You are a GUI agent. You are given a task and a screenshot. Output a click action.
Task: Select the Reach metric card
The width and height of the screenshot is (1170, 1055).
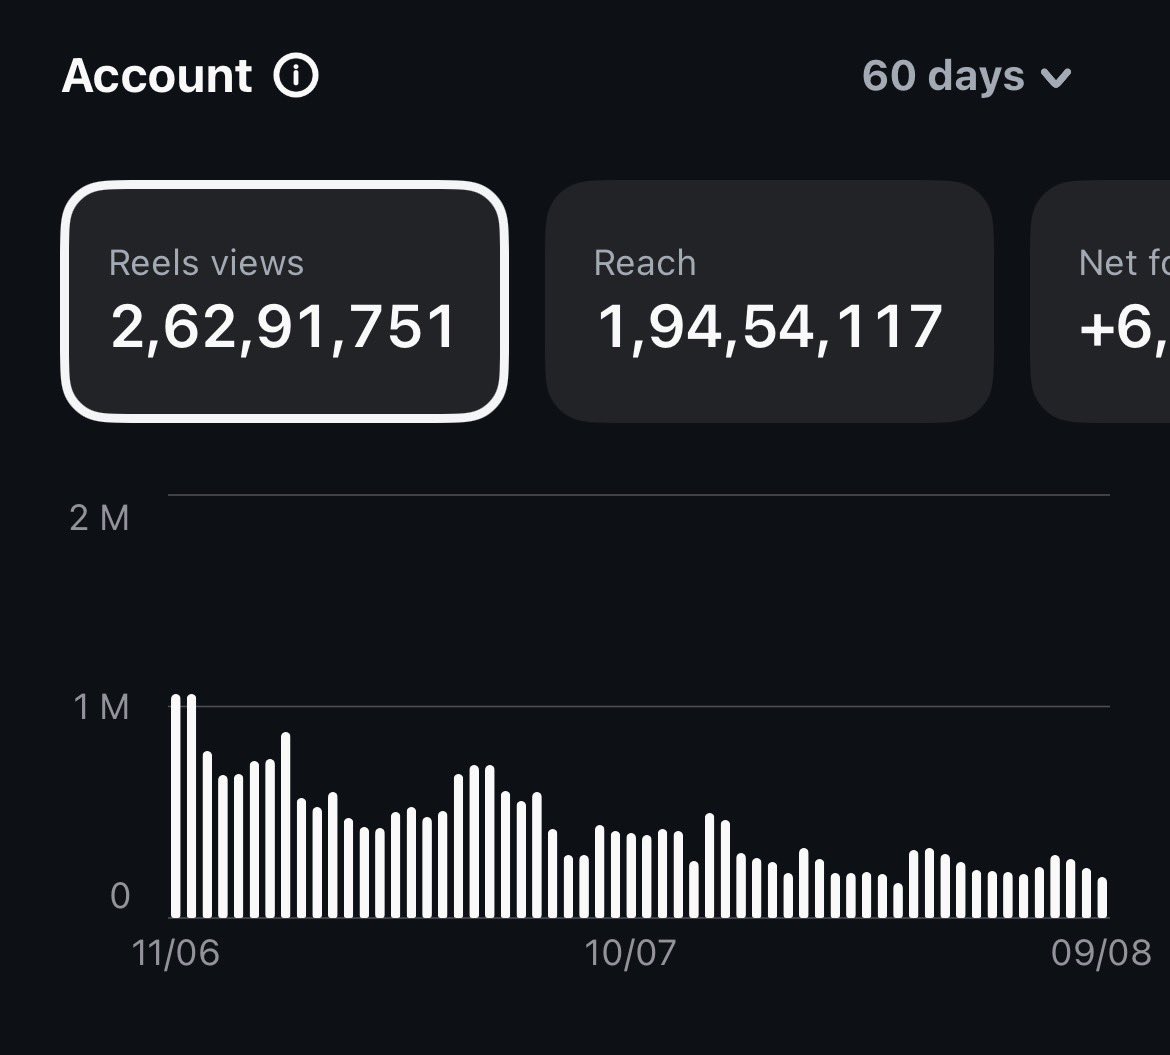pyautogui.click(x=769, y=301)
